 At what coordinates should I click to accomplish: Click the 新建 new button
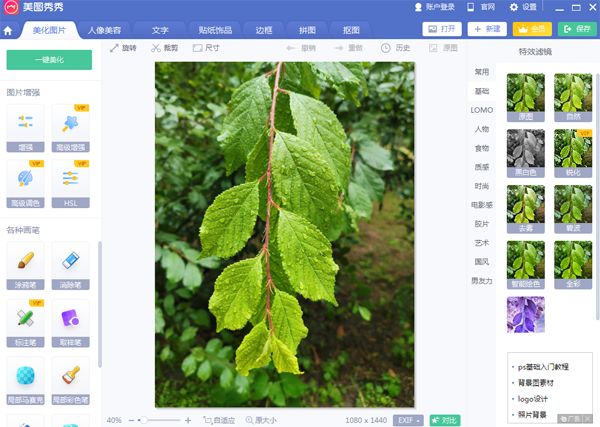click(x=487, y=29)
